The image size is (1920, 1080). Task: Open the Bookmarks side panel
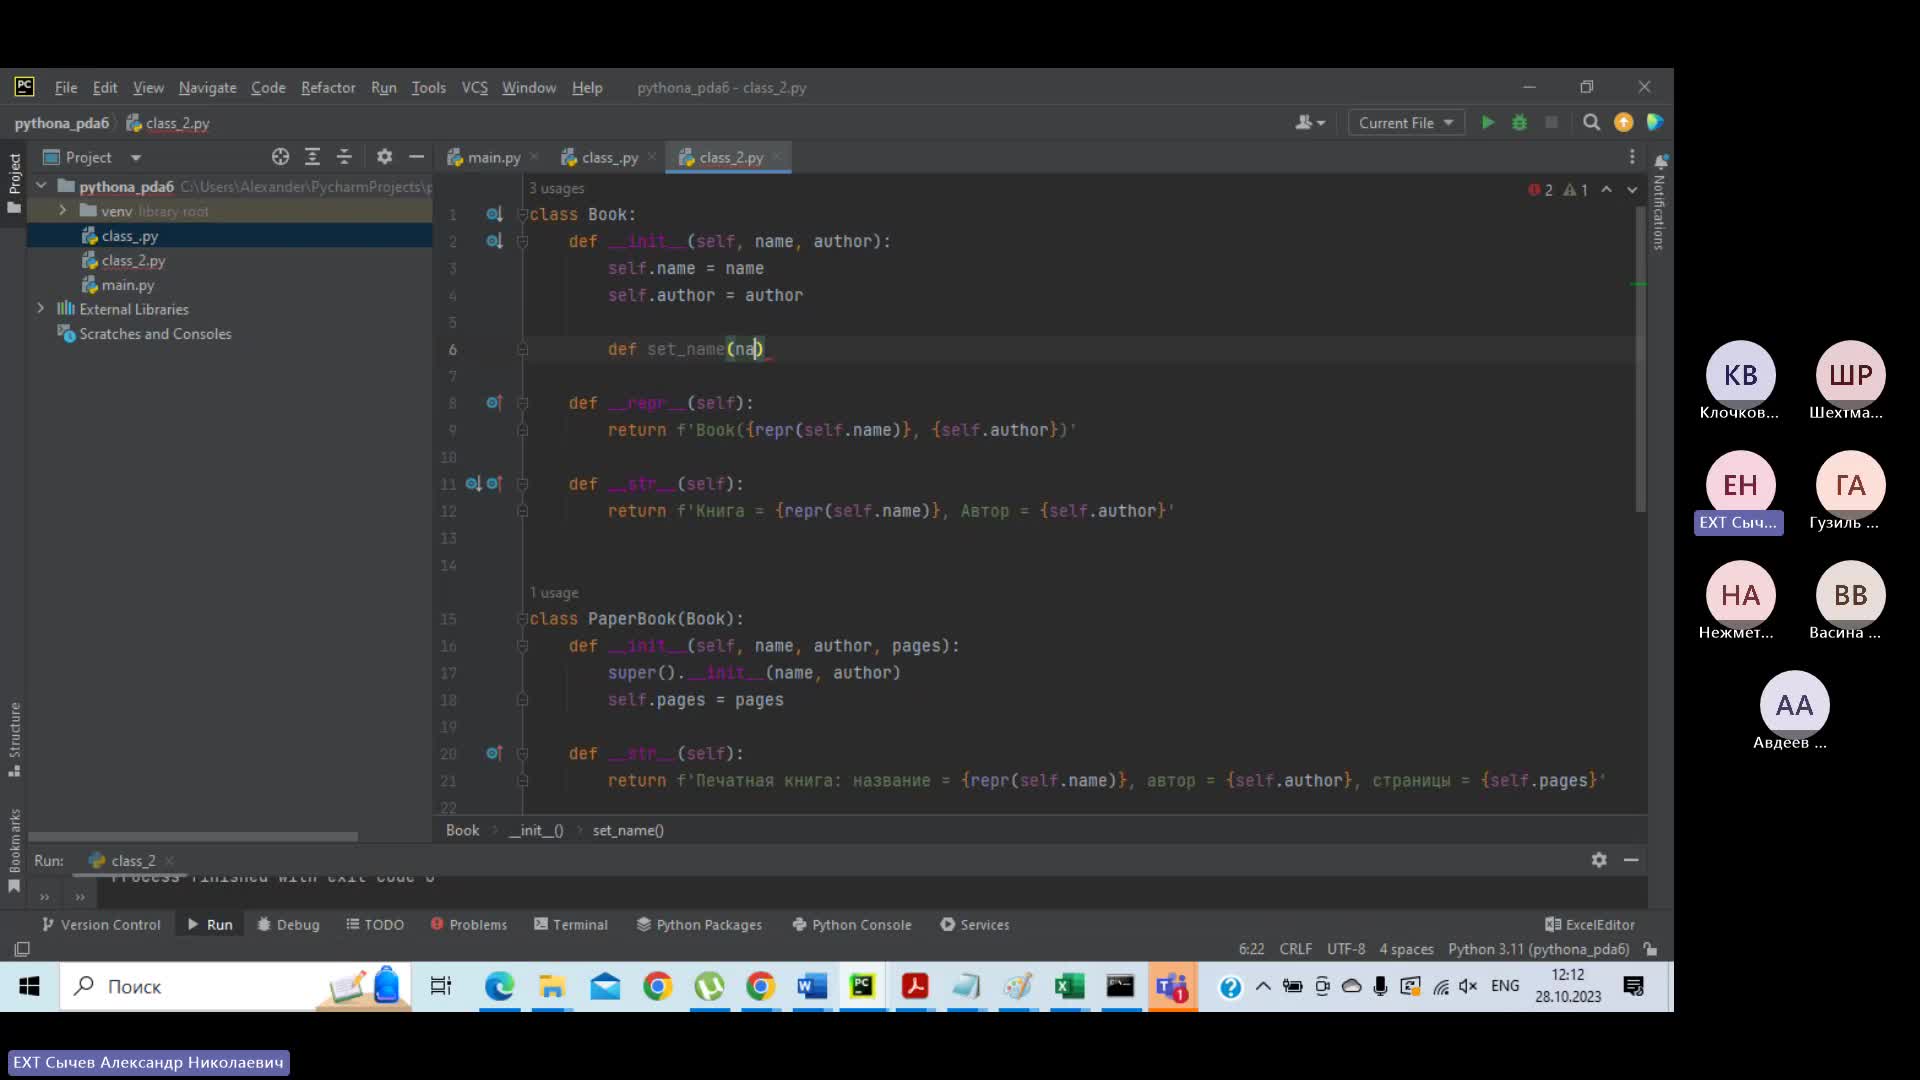coord(14,850)
